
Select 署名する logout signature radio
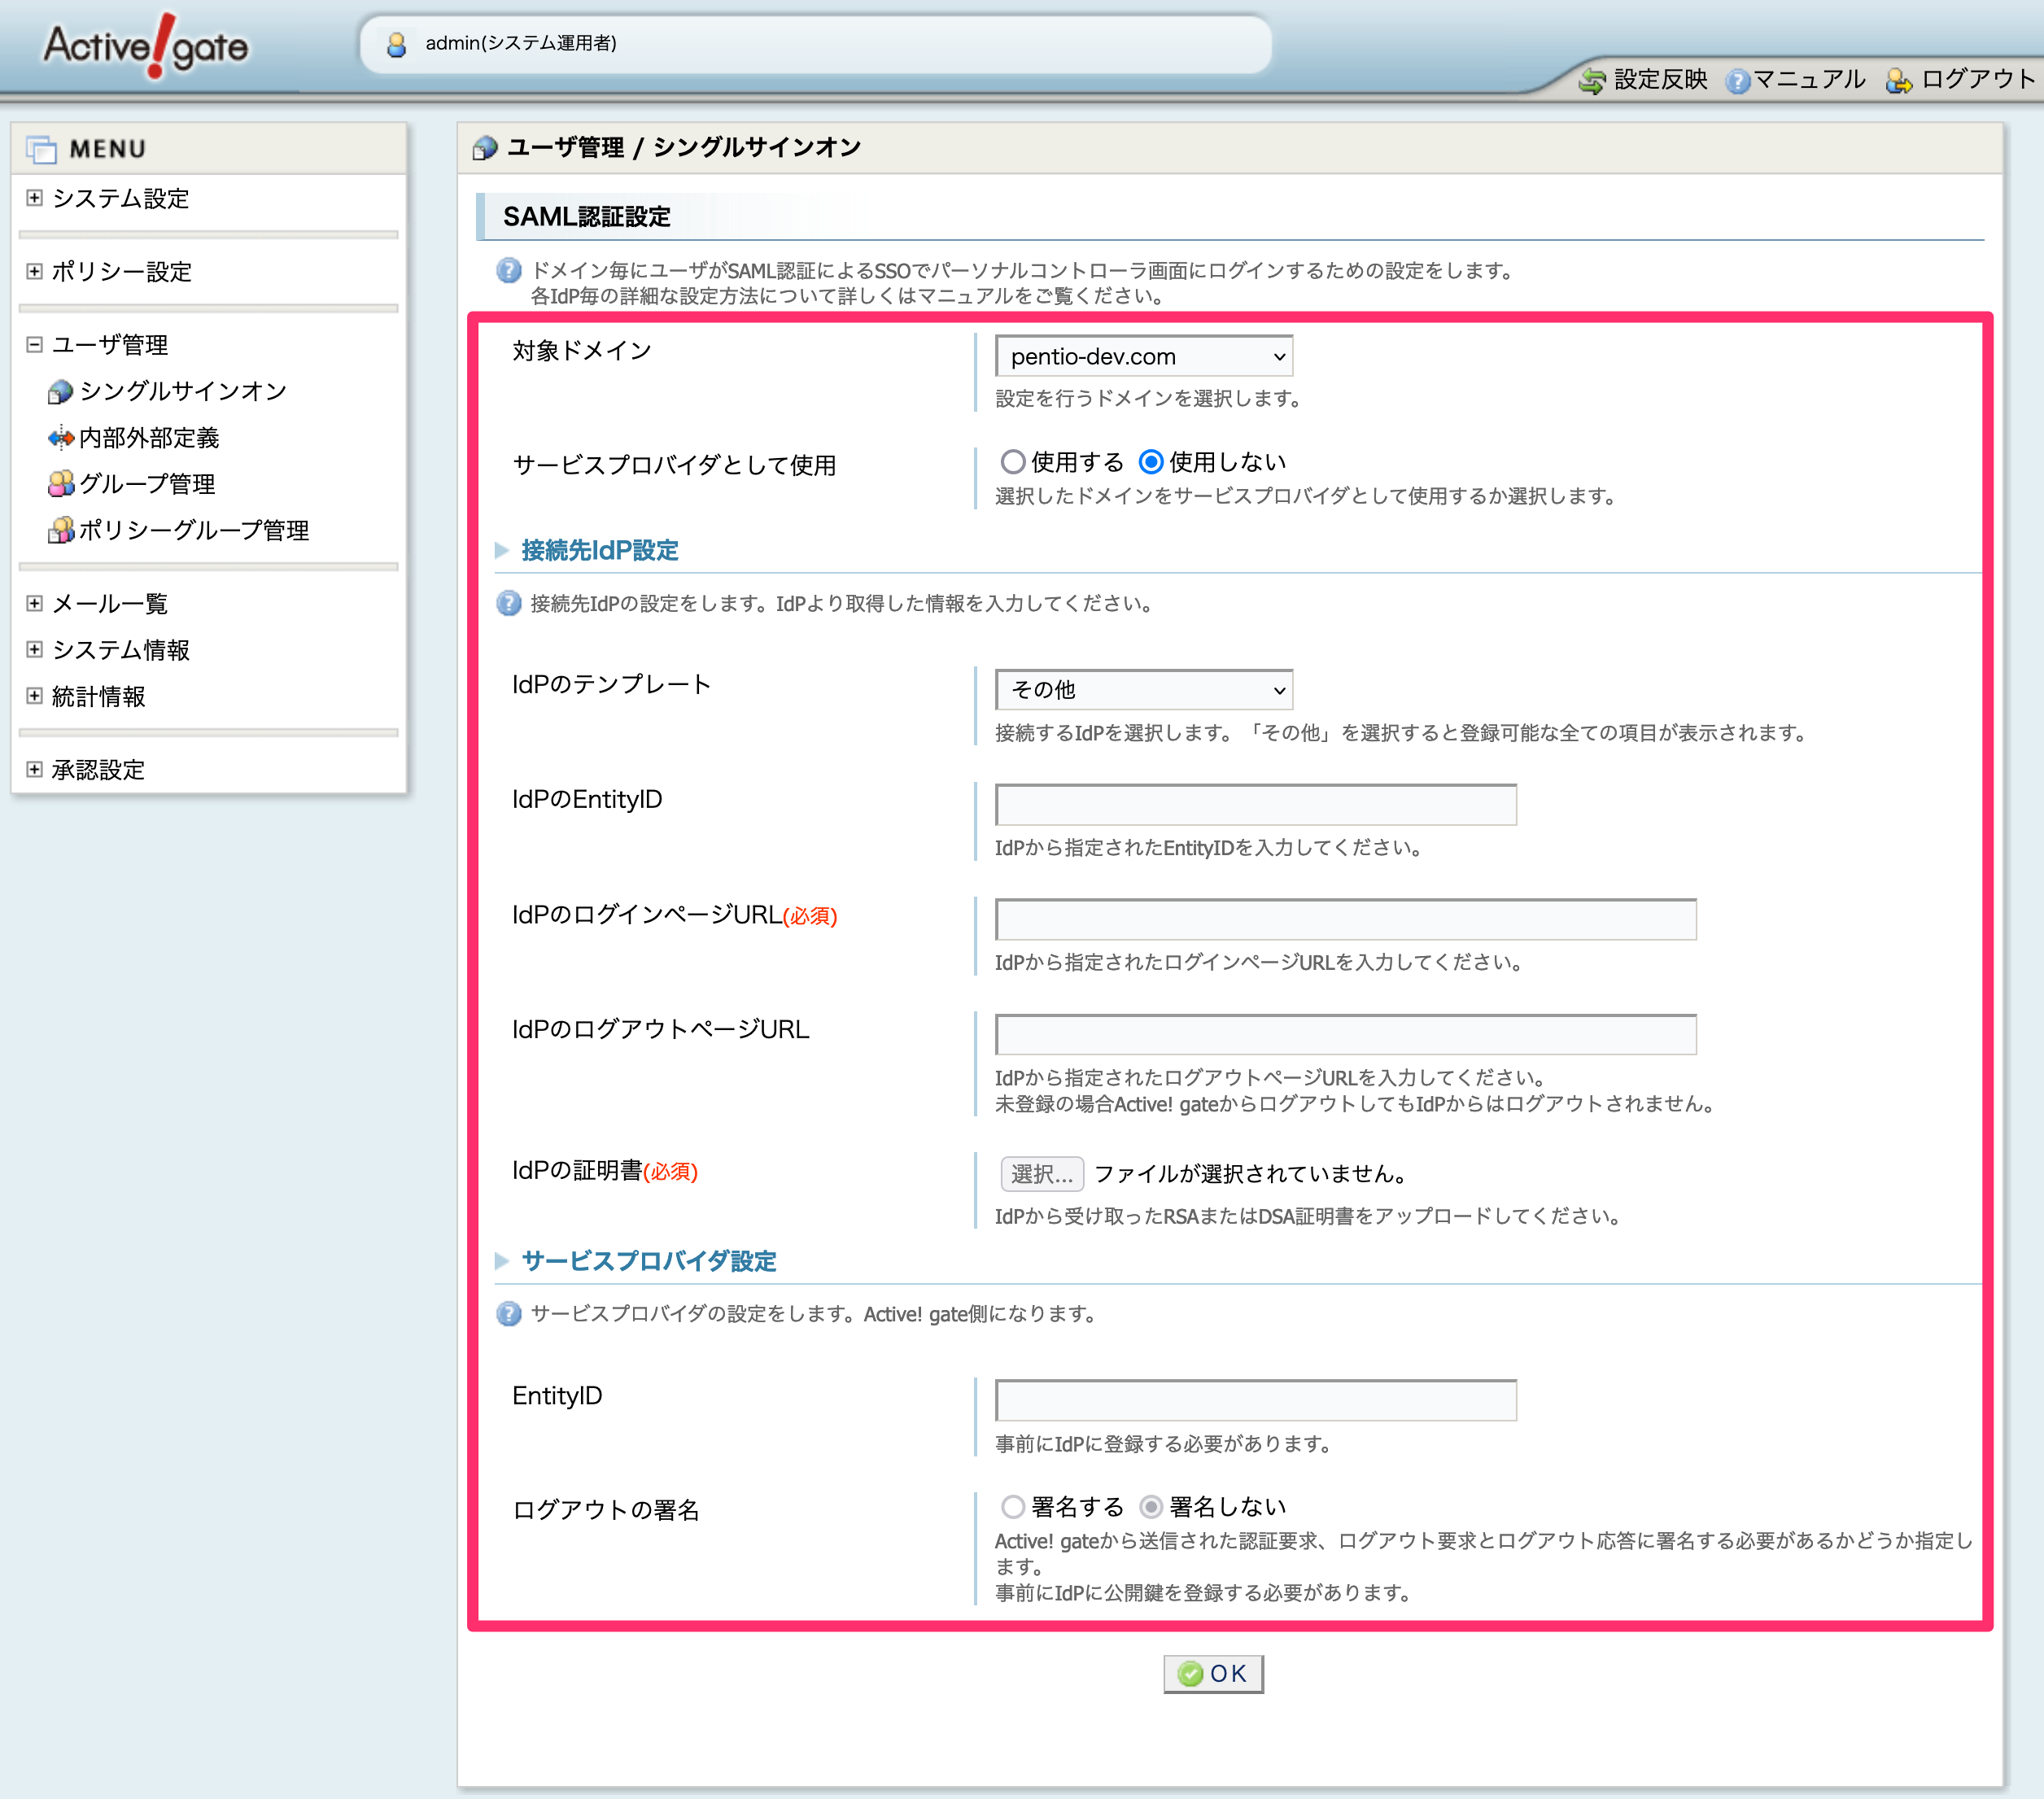(1013, 1507)
